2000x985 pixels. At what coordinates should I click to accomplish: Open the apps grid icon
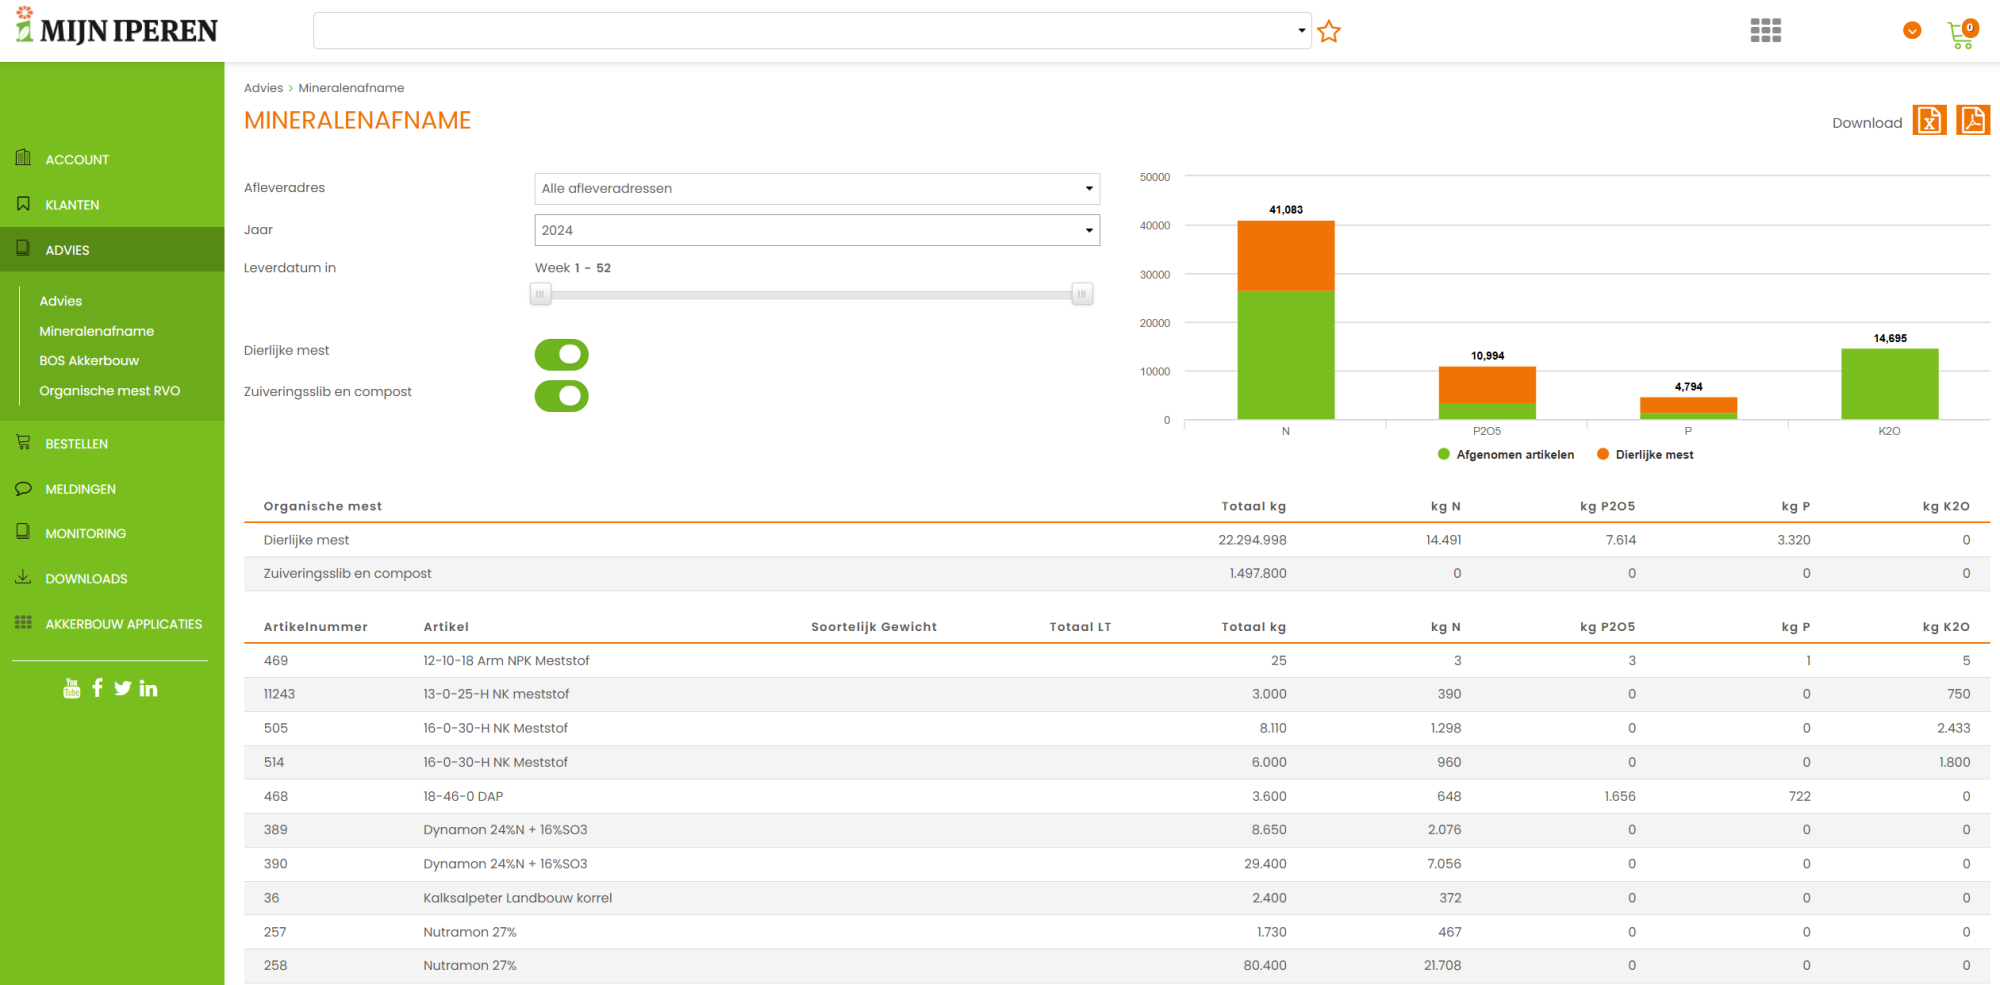[x=1765, y=31]
